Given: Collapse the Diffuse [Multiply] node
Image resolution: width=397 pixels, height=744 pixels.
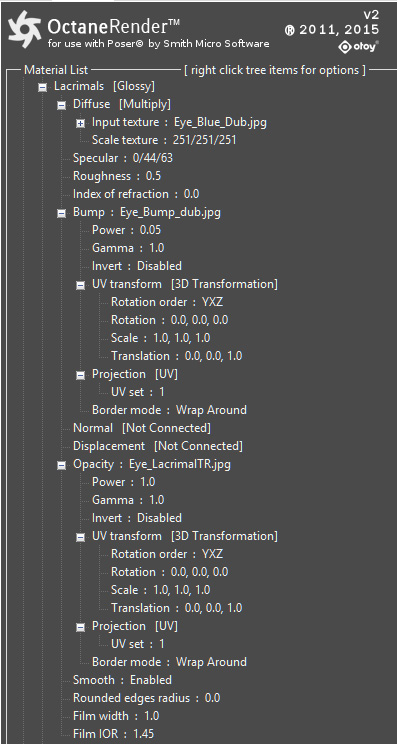Looking at the screenshot, I should [62, 105].
